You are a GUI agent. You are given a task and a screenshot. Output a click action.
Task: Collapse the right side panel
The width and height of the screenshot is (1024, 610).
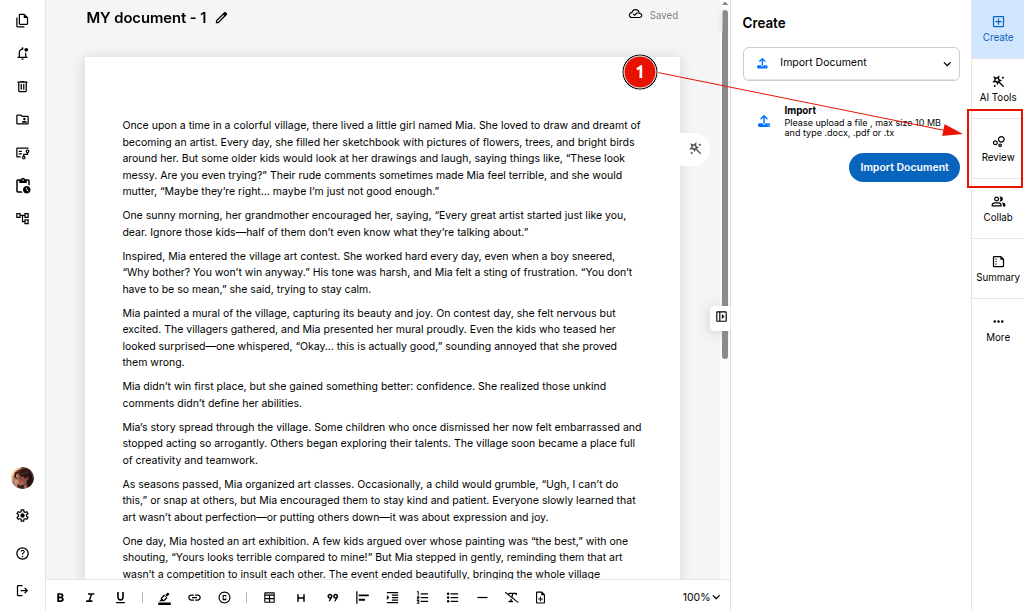tap(721, 317)
